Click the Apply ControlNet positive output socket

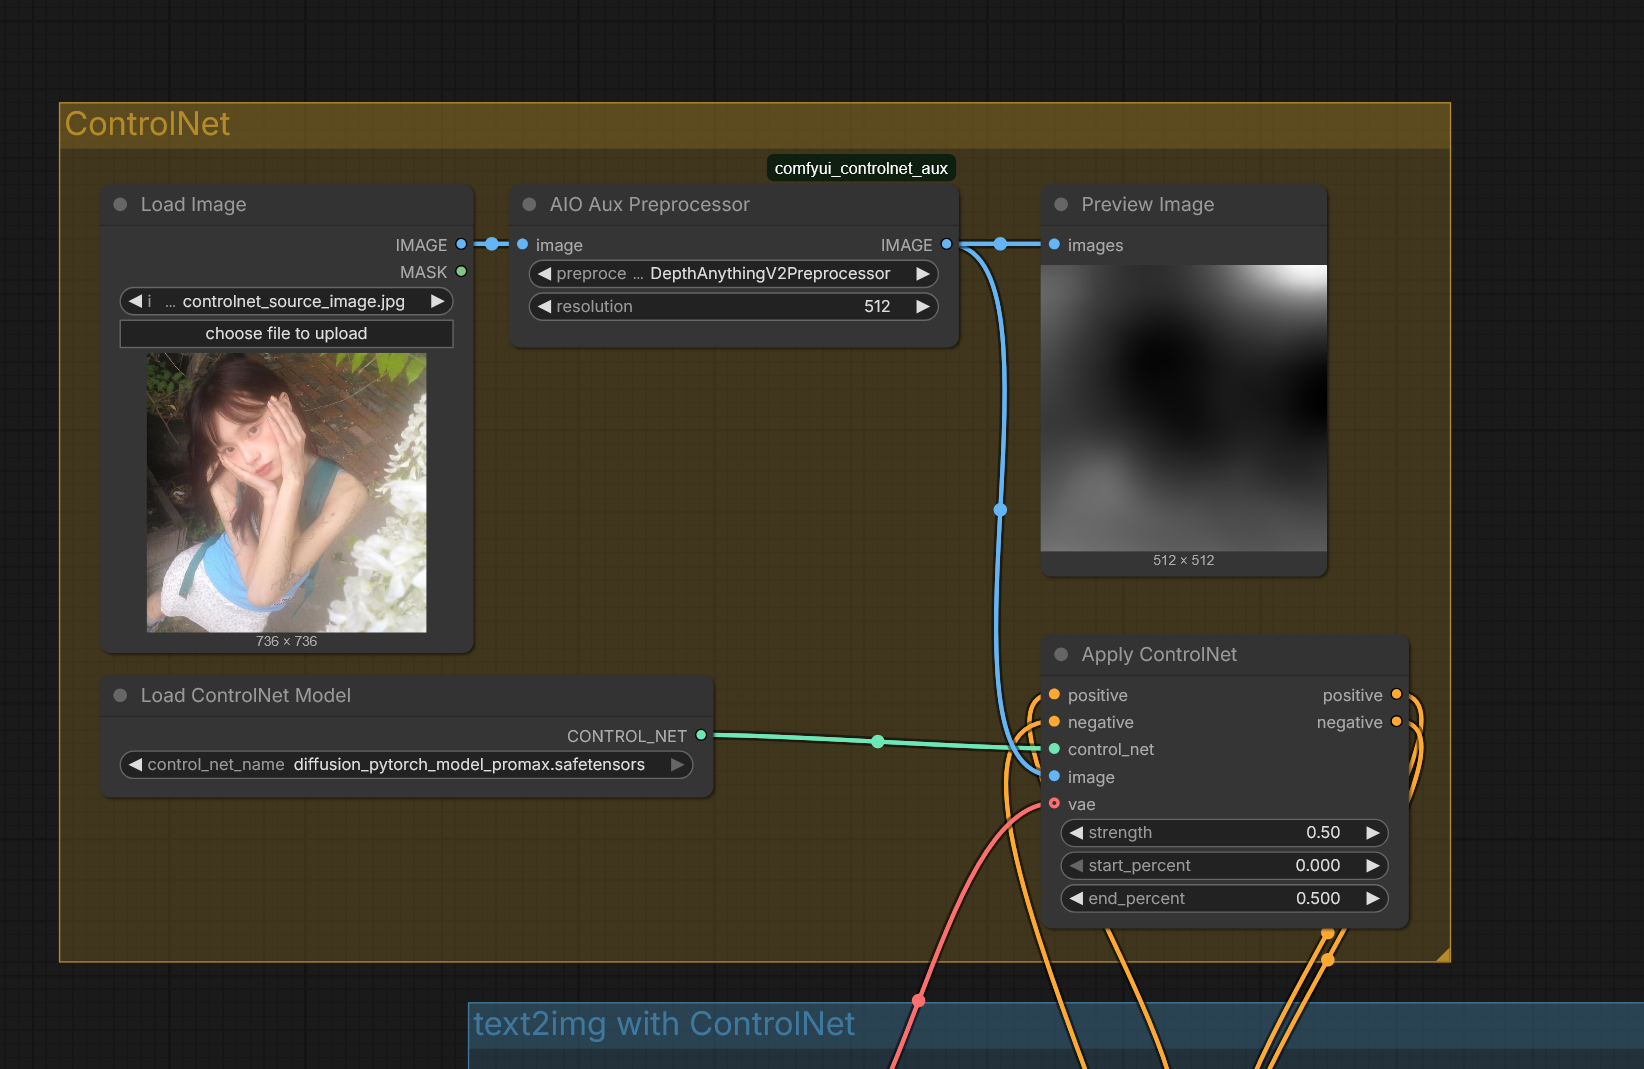[x=1396, y=694]
